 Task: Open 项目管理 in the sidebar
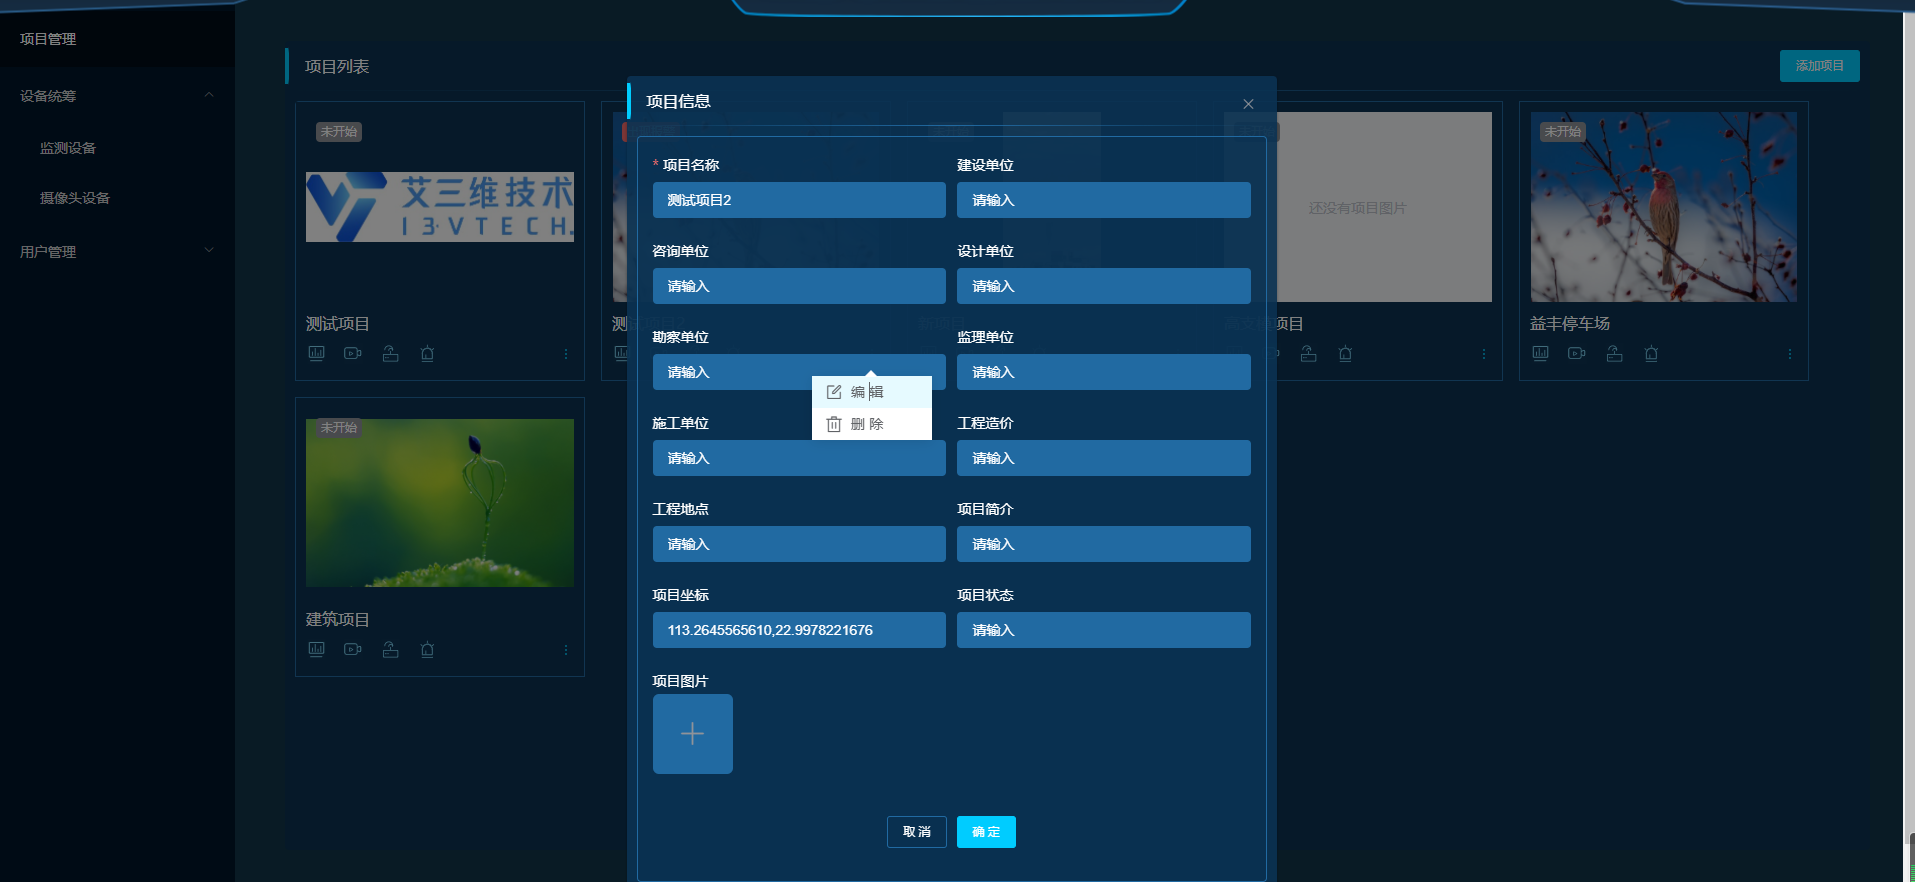point(117,39)
